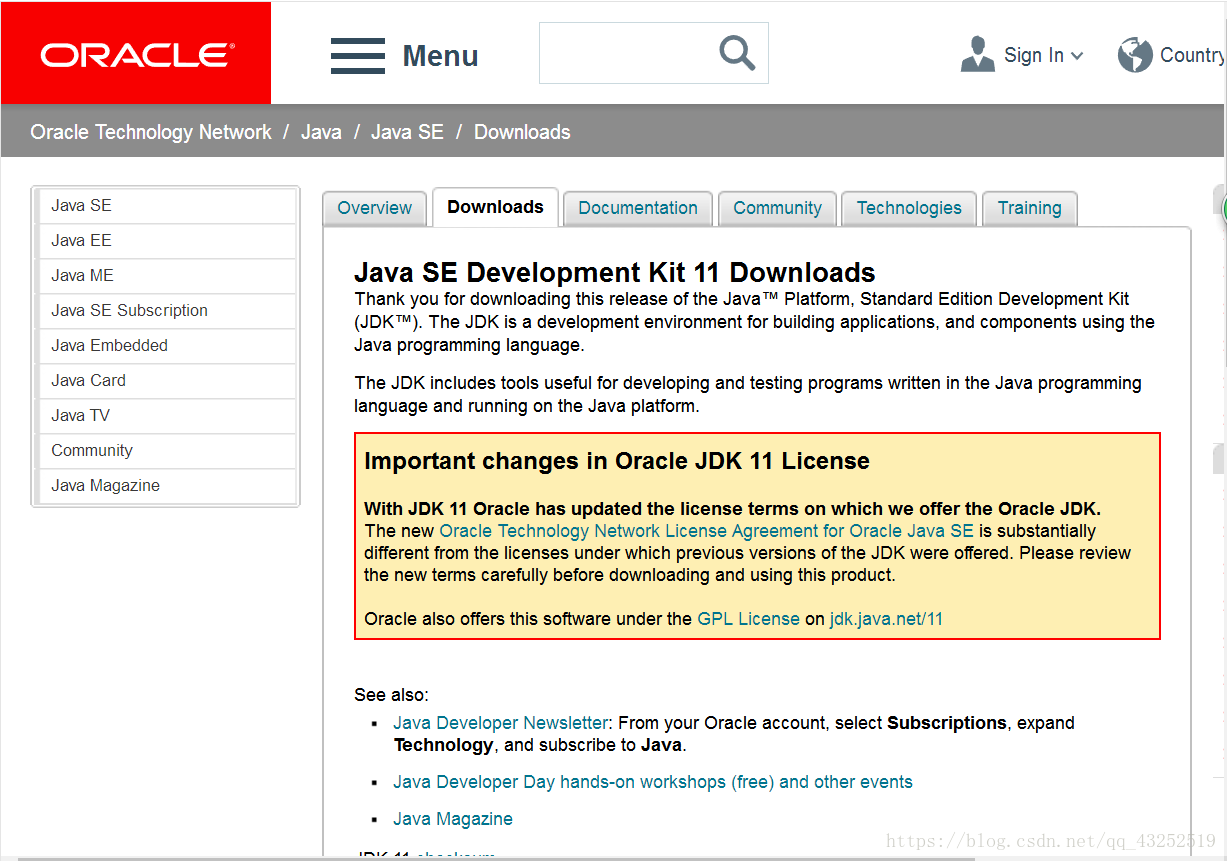Click the Oracle logo
This screenshot has height=861, width=1227.
[x=137, y=54]
